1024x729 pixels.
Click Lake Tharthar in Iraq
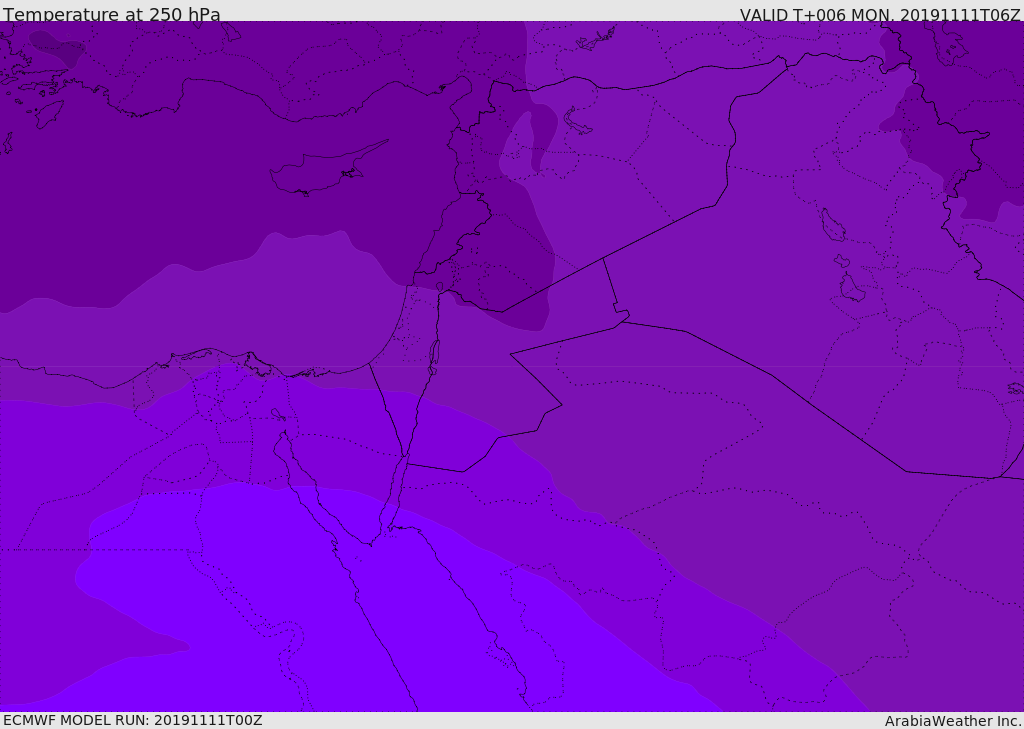pyautogui.click(x=832, y=225)
